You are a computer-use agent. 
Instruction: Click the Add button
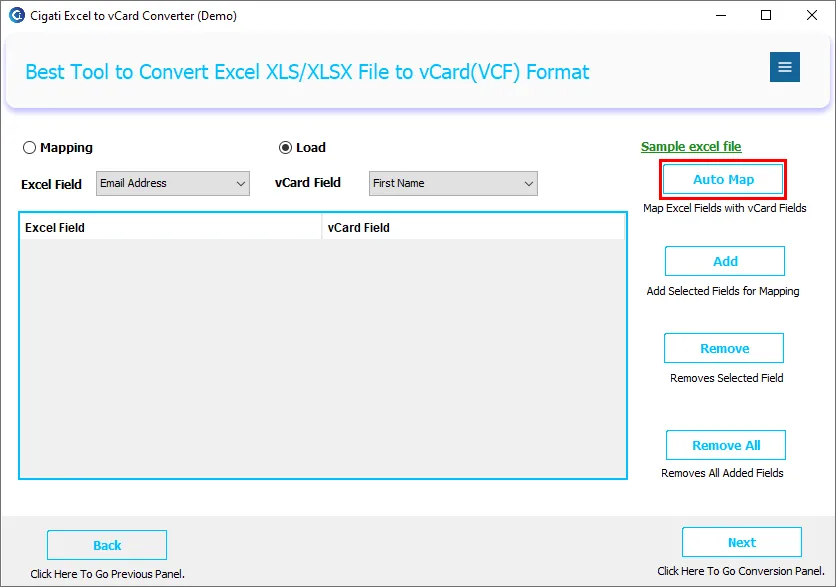725,261
